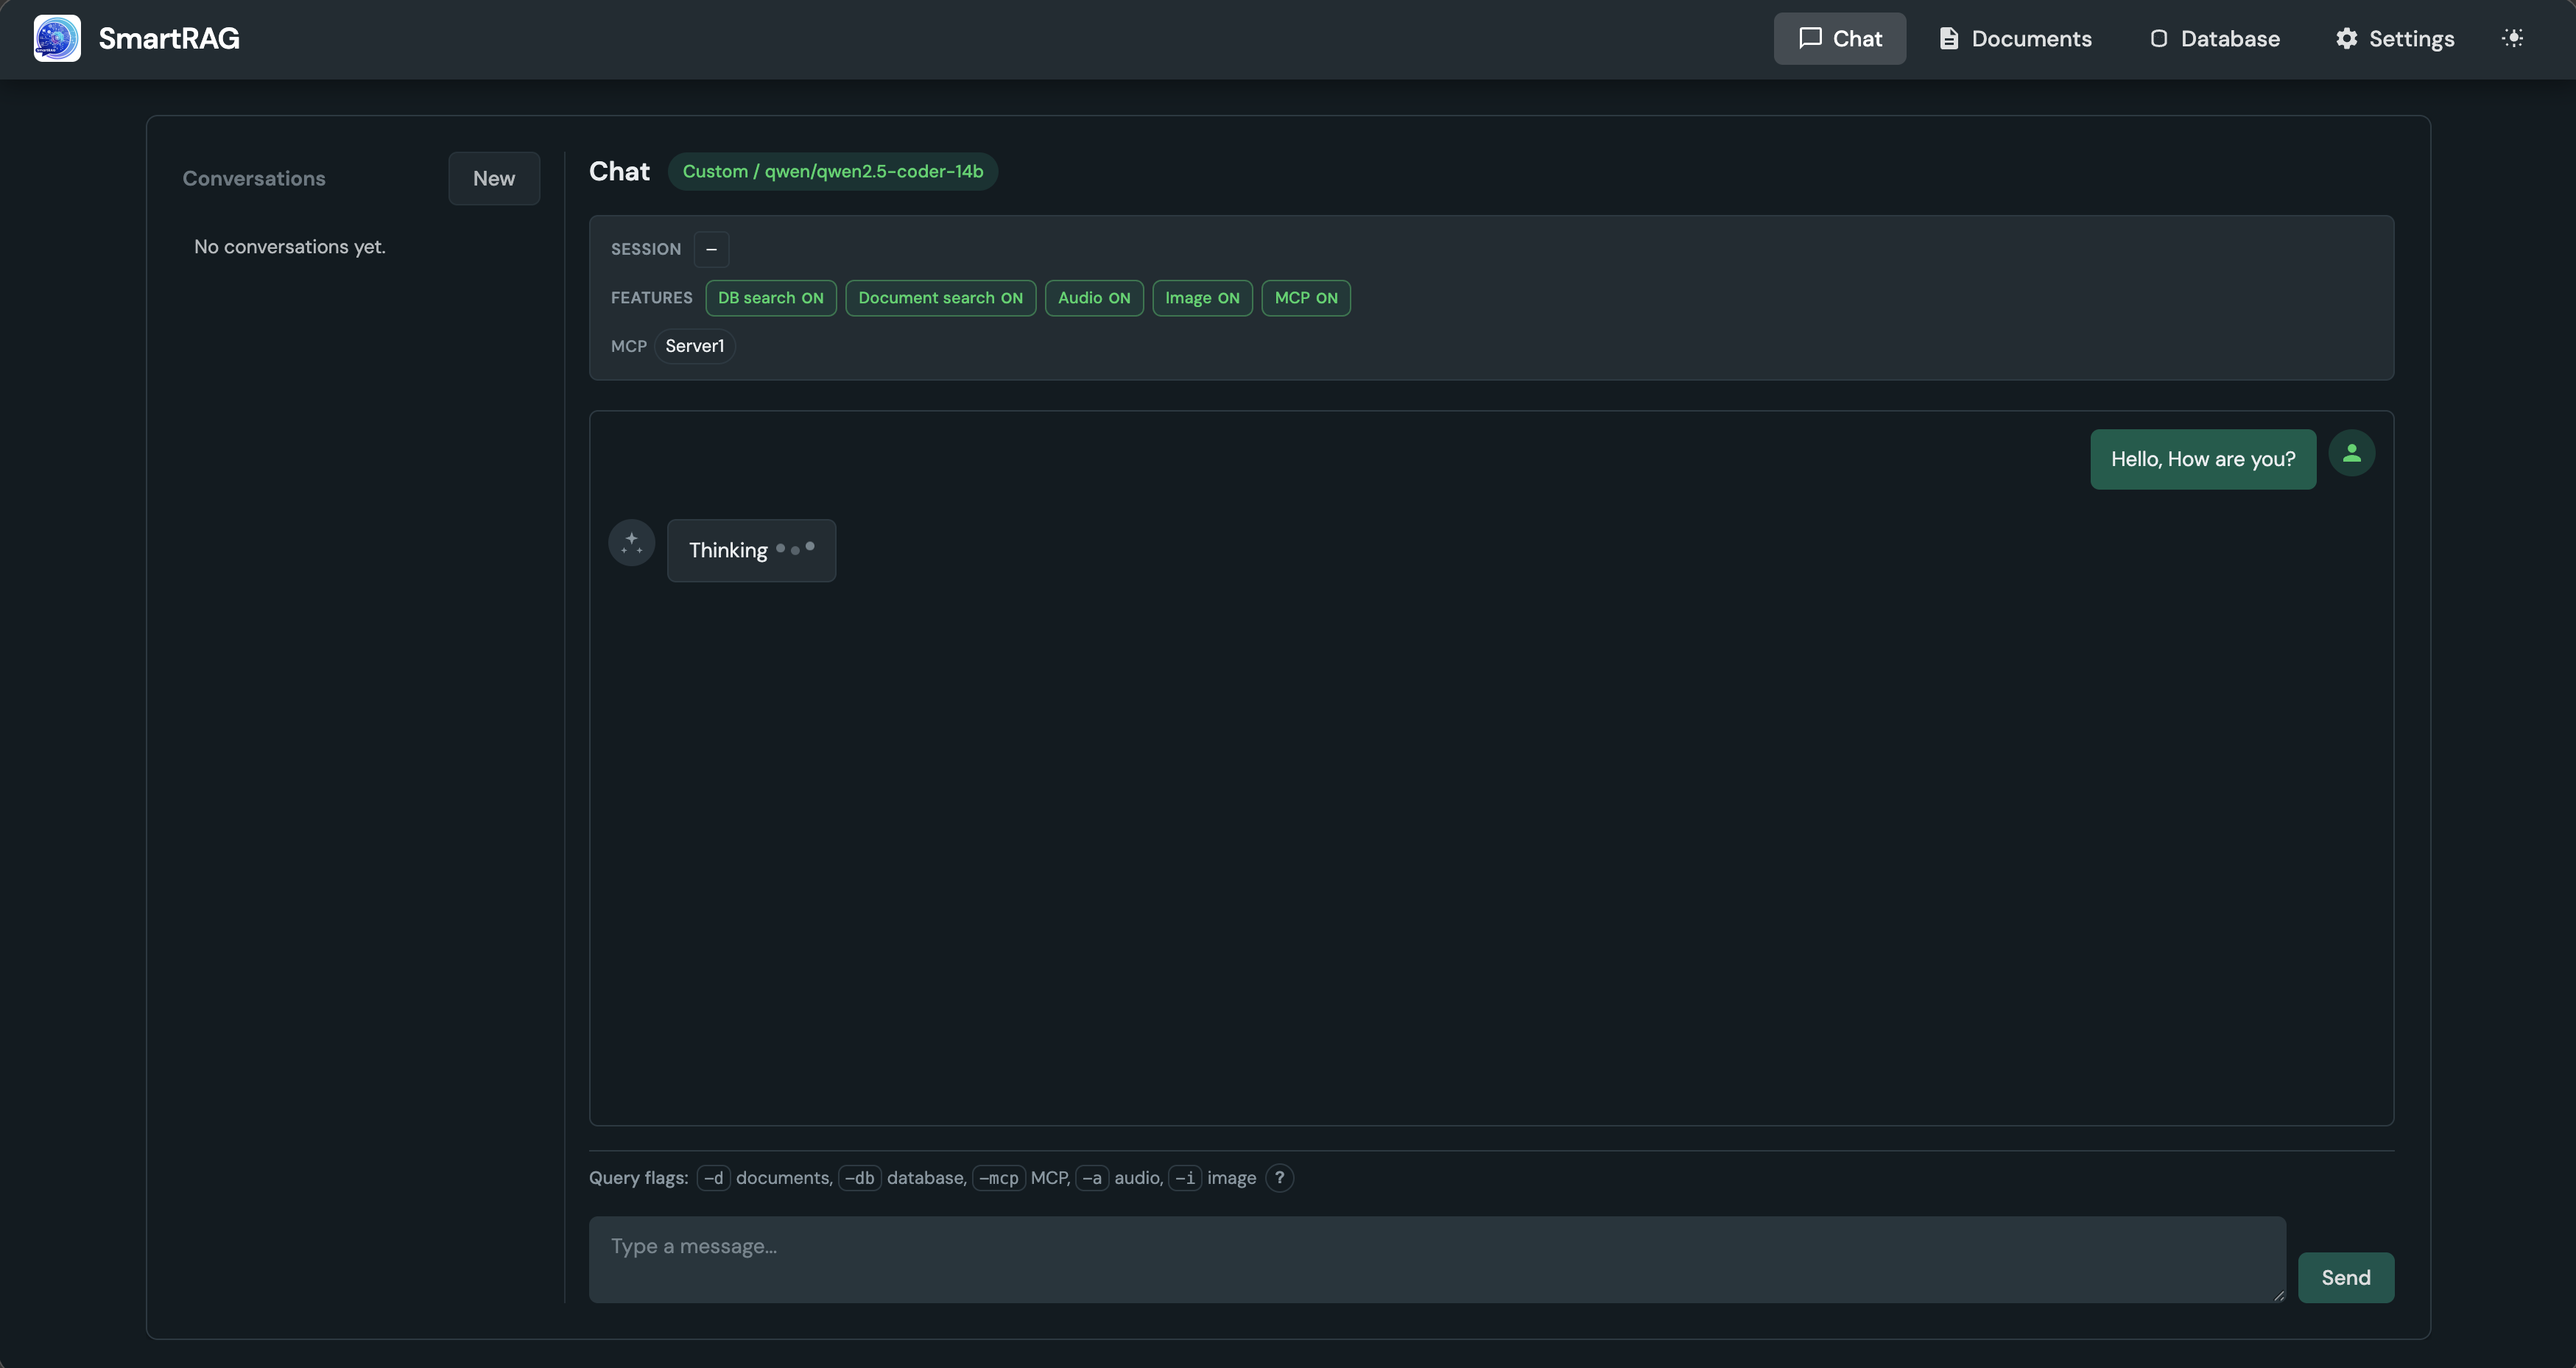Click the -d documents flag code
The image size is (2576, 1368).
pyautogui.click(x=713, y=1178)
